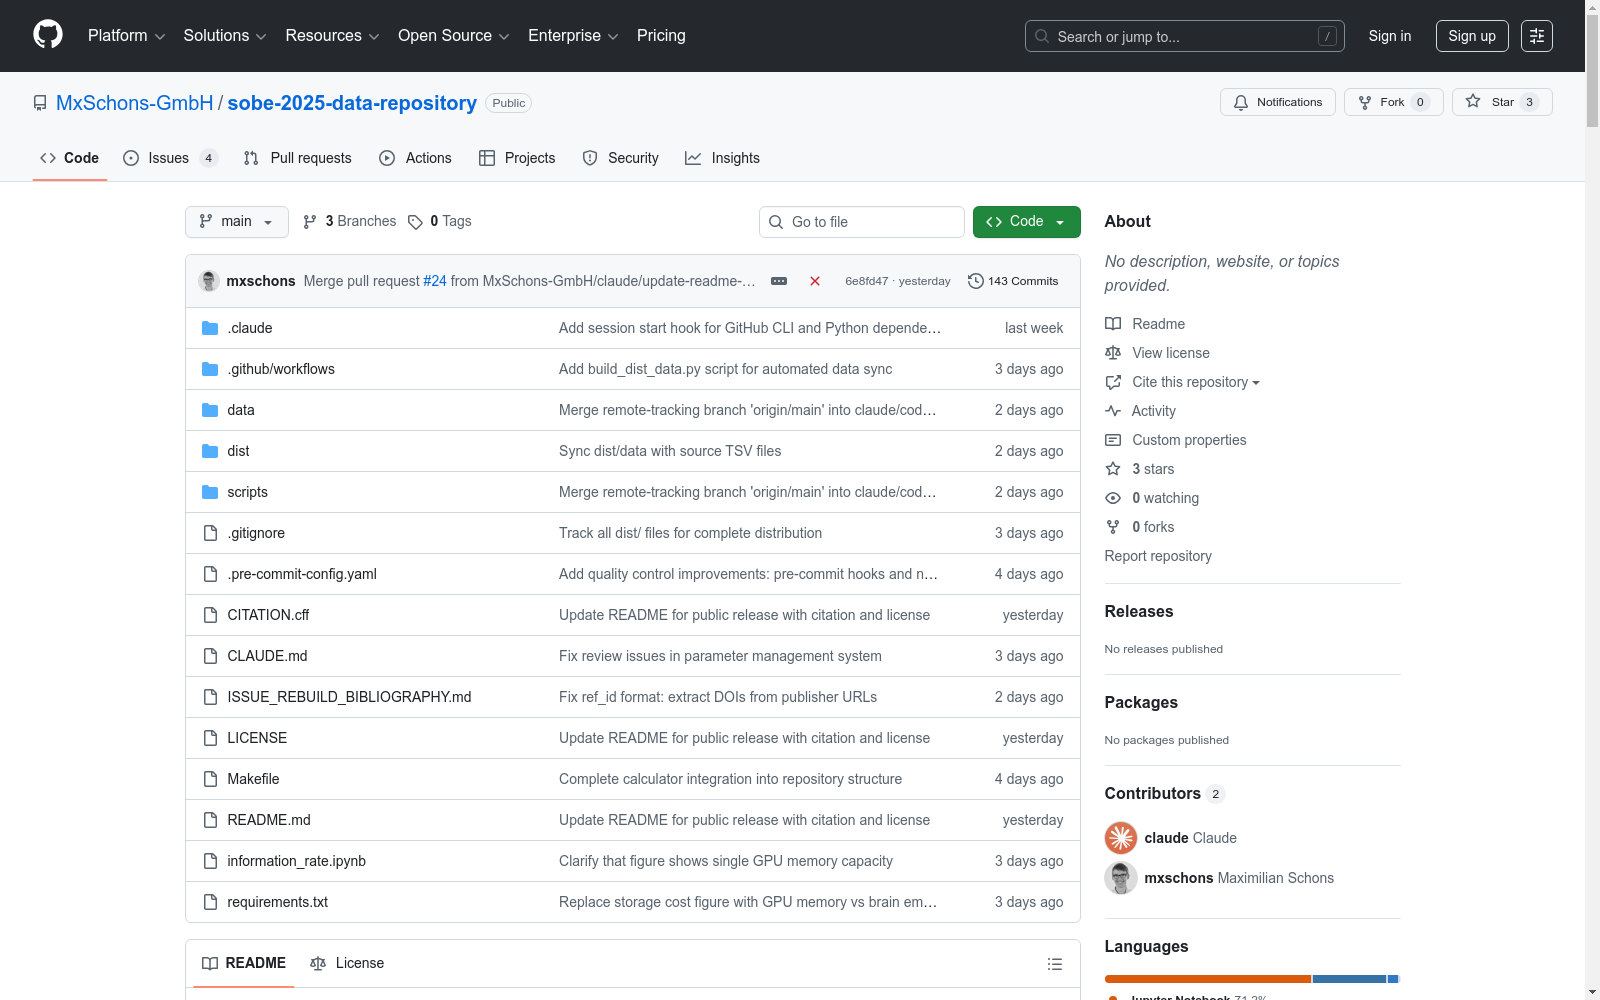Open the scripts folder

coord(247,492)
